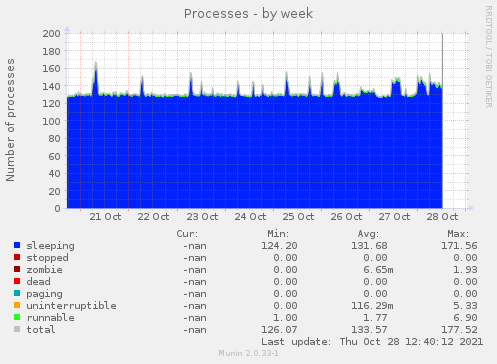497x364 pixels.
Task: Click the gray total legend swatch
Action: [x=17, y=329]
